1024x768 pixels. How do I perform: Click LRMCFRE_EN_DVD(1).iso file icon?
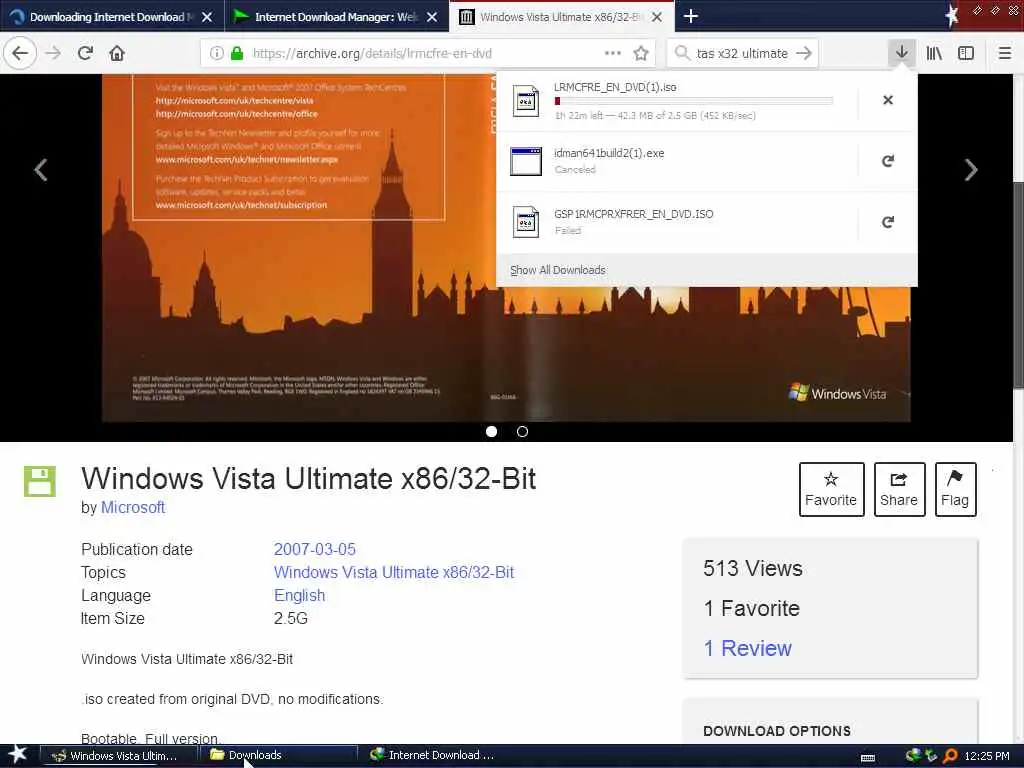click(526, 101)
